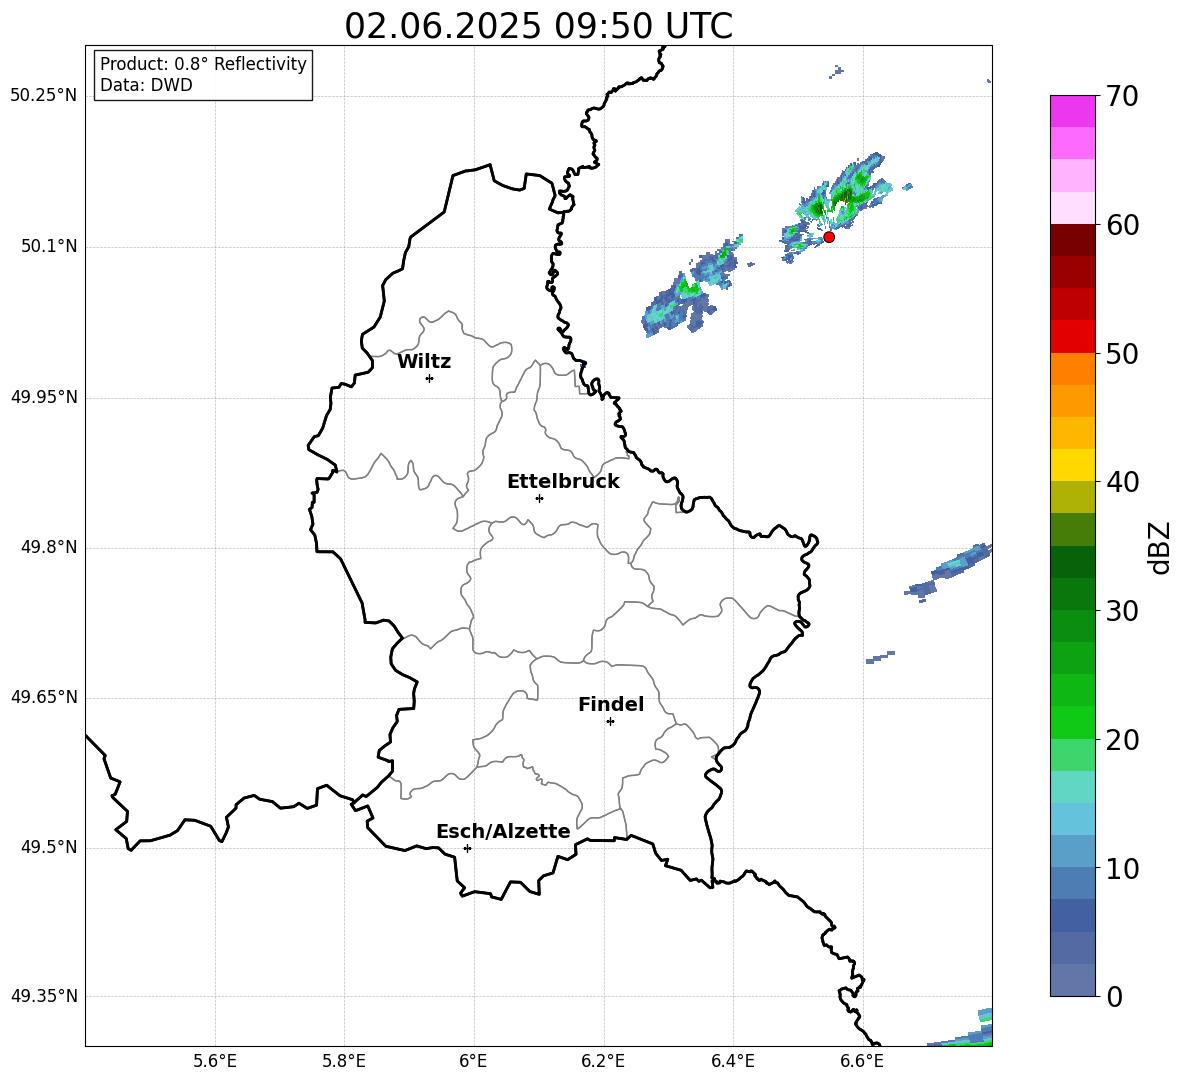
Task: Click the 49.95°N latitude label
Action: pos(44,396)
